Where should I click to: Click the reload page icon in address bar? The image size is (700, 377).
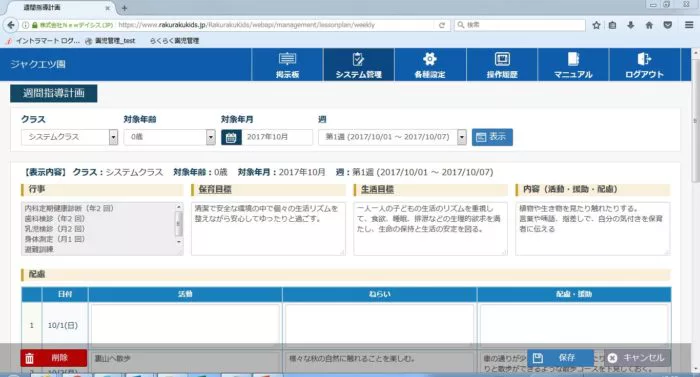pyautogui.click(x=442, y=25)
